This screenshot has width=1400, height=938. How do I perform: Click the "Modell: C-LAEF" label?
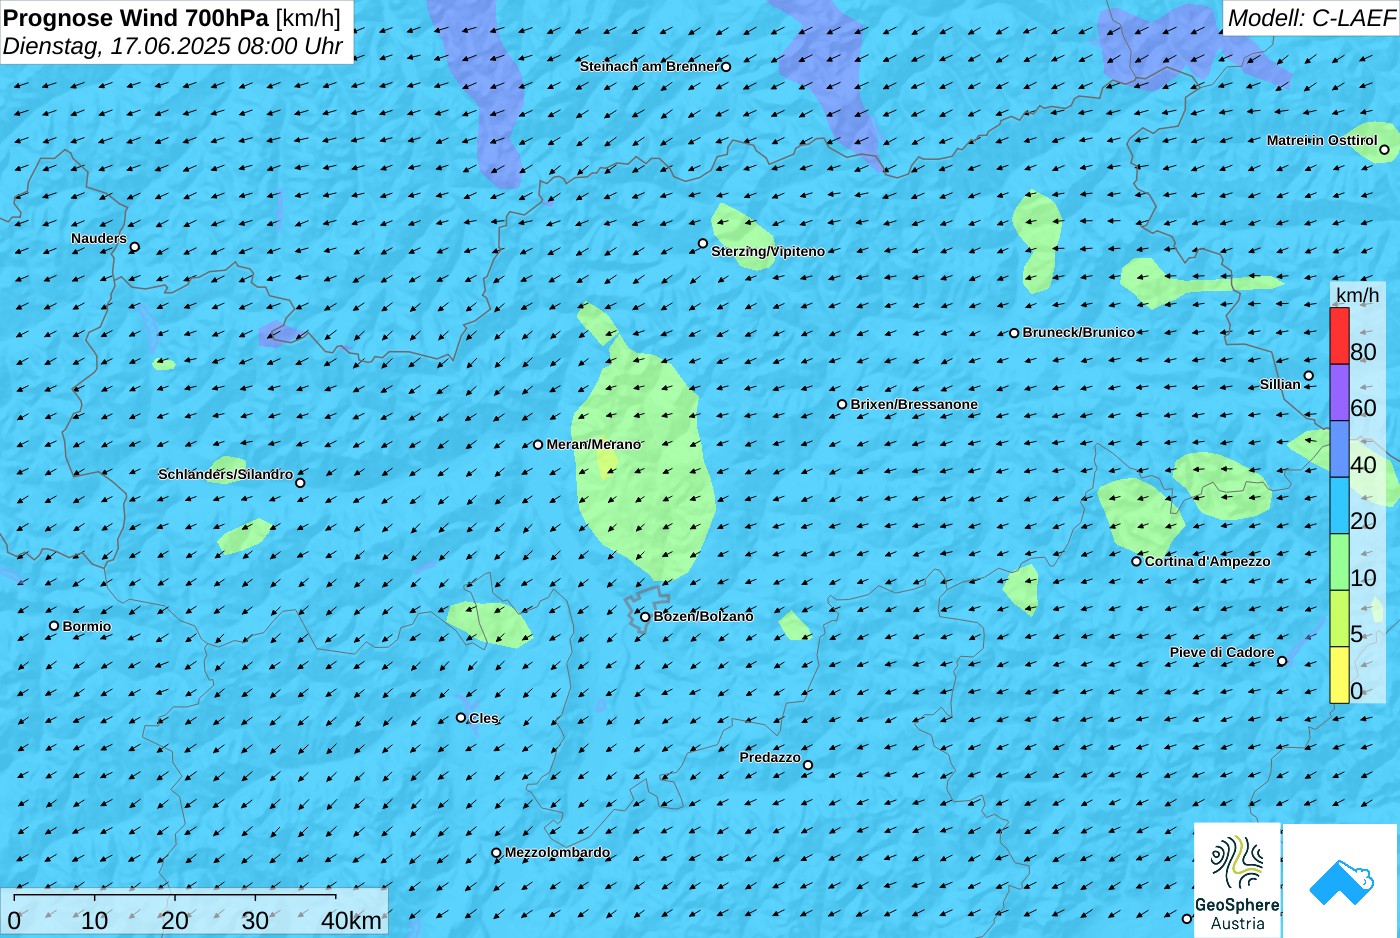point(1311,18)
